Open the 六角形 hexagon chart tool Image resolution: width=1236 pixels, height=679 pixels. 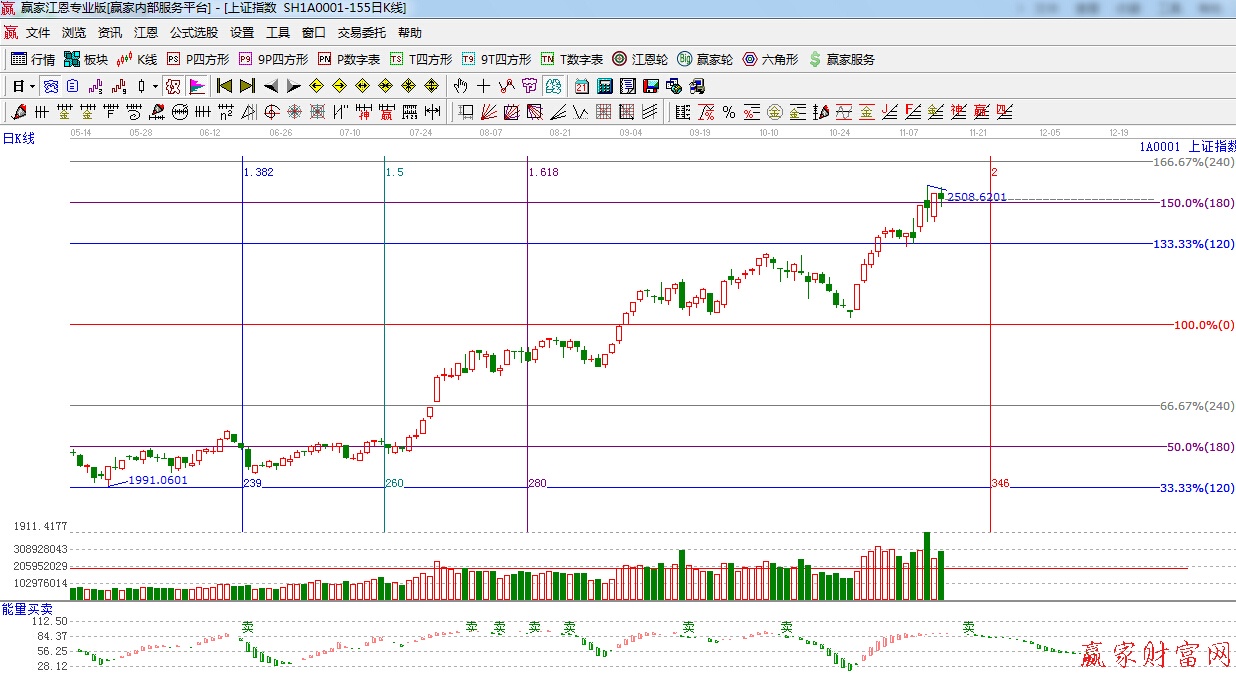click(x=770, y=59)
